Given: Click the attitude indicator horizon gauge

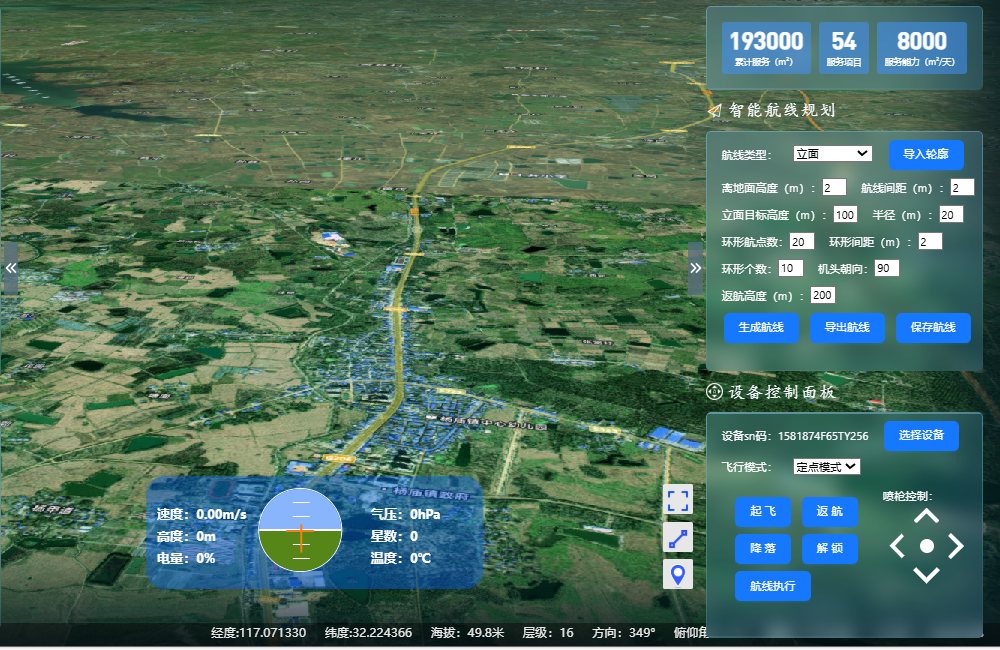Looking at the screenshot, I should pyautogui.click(x=300, y=530).
